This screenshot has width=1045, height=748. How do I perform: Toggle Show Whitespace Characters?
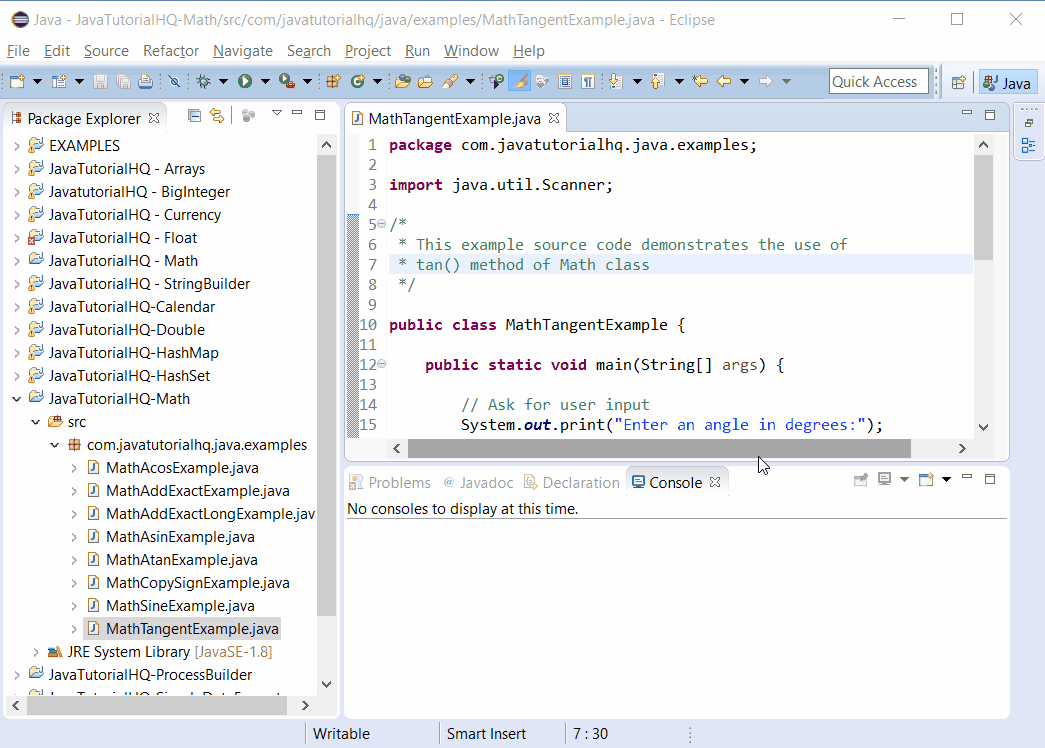coord(587,81)
